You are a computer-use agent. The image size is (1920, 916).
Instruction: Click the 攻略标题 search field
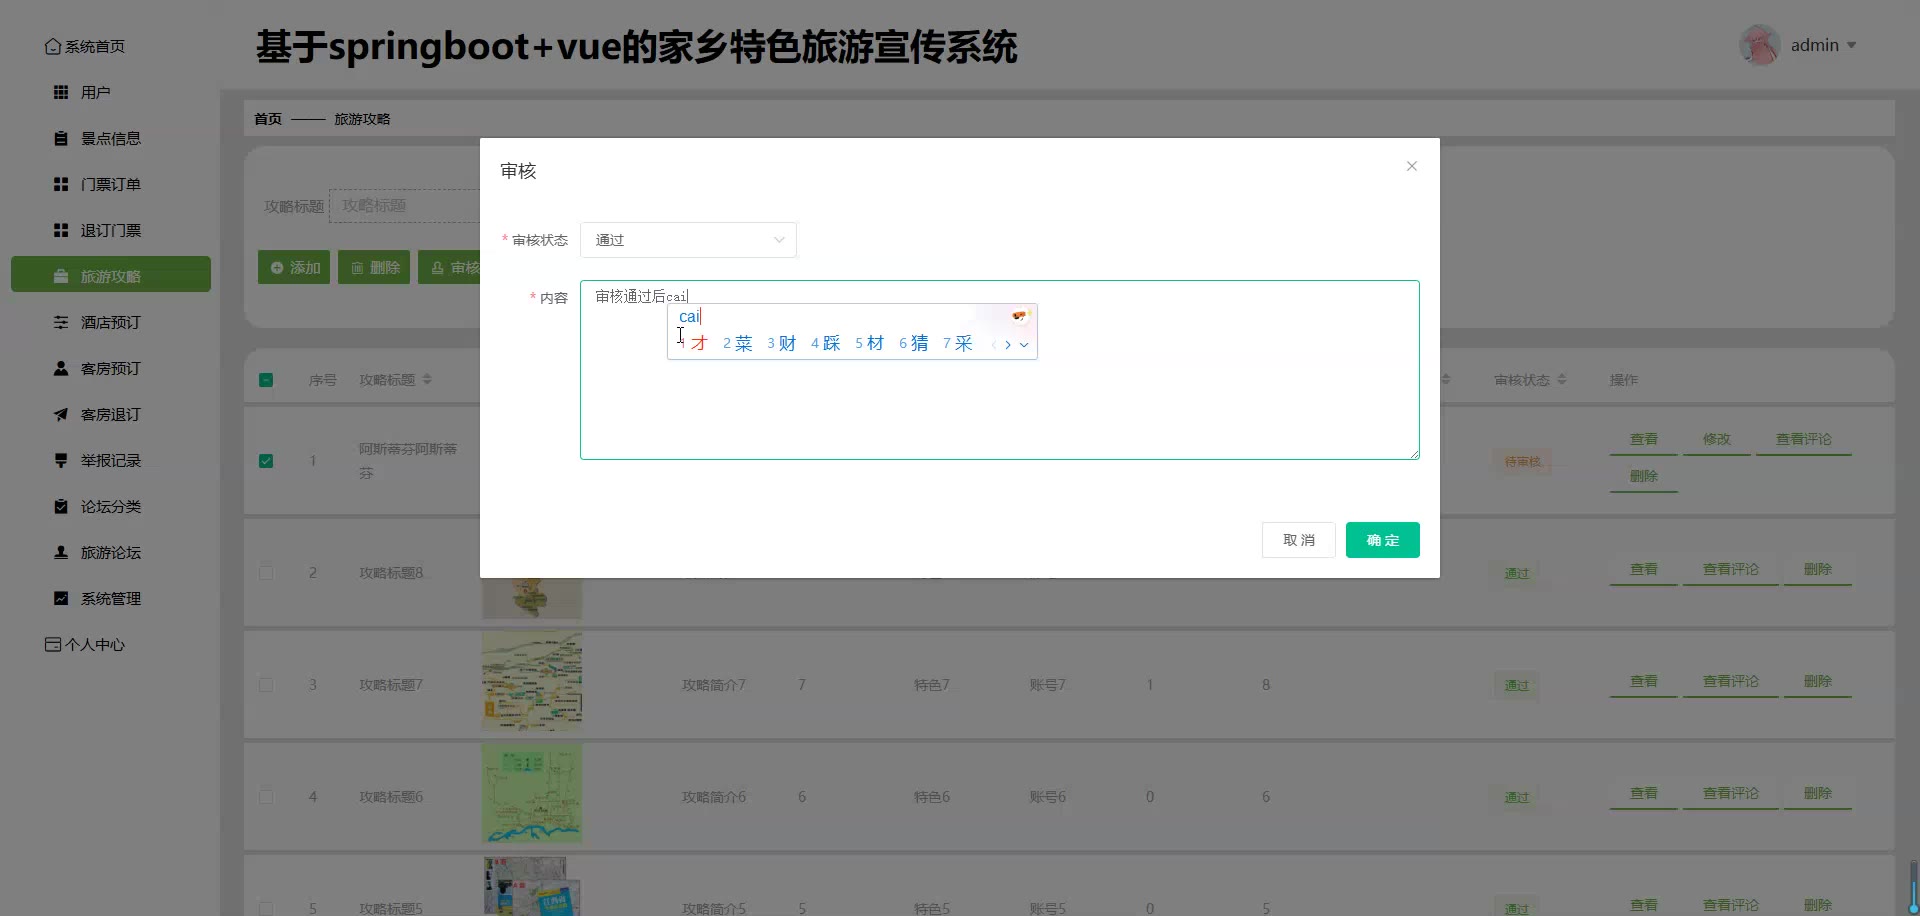405,206
